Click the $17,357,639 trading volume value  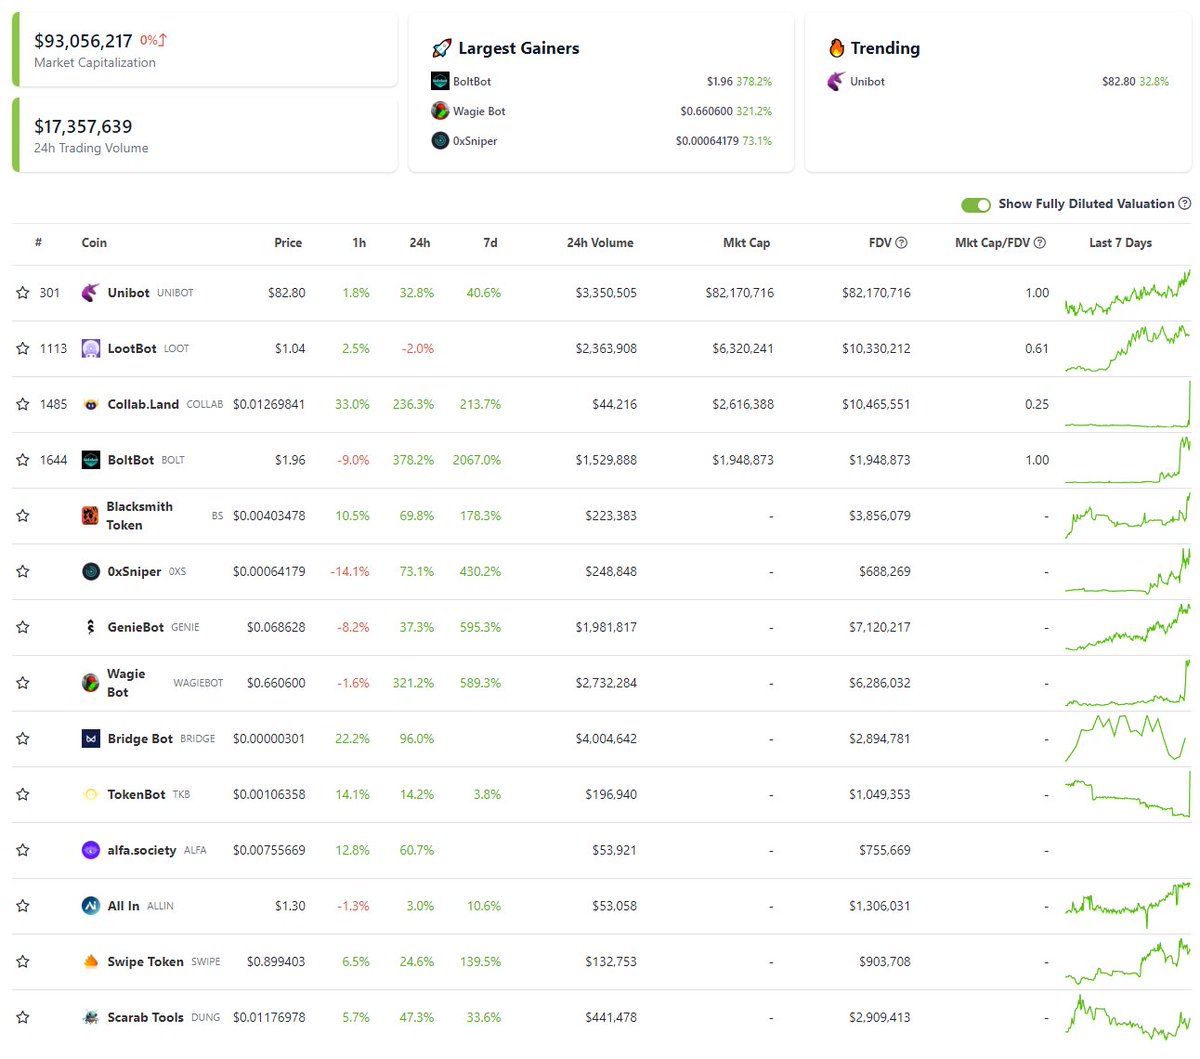pyautogui.click(x=83, y=127)
